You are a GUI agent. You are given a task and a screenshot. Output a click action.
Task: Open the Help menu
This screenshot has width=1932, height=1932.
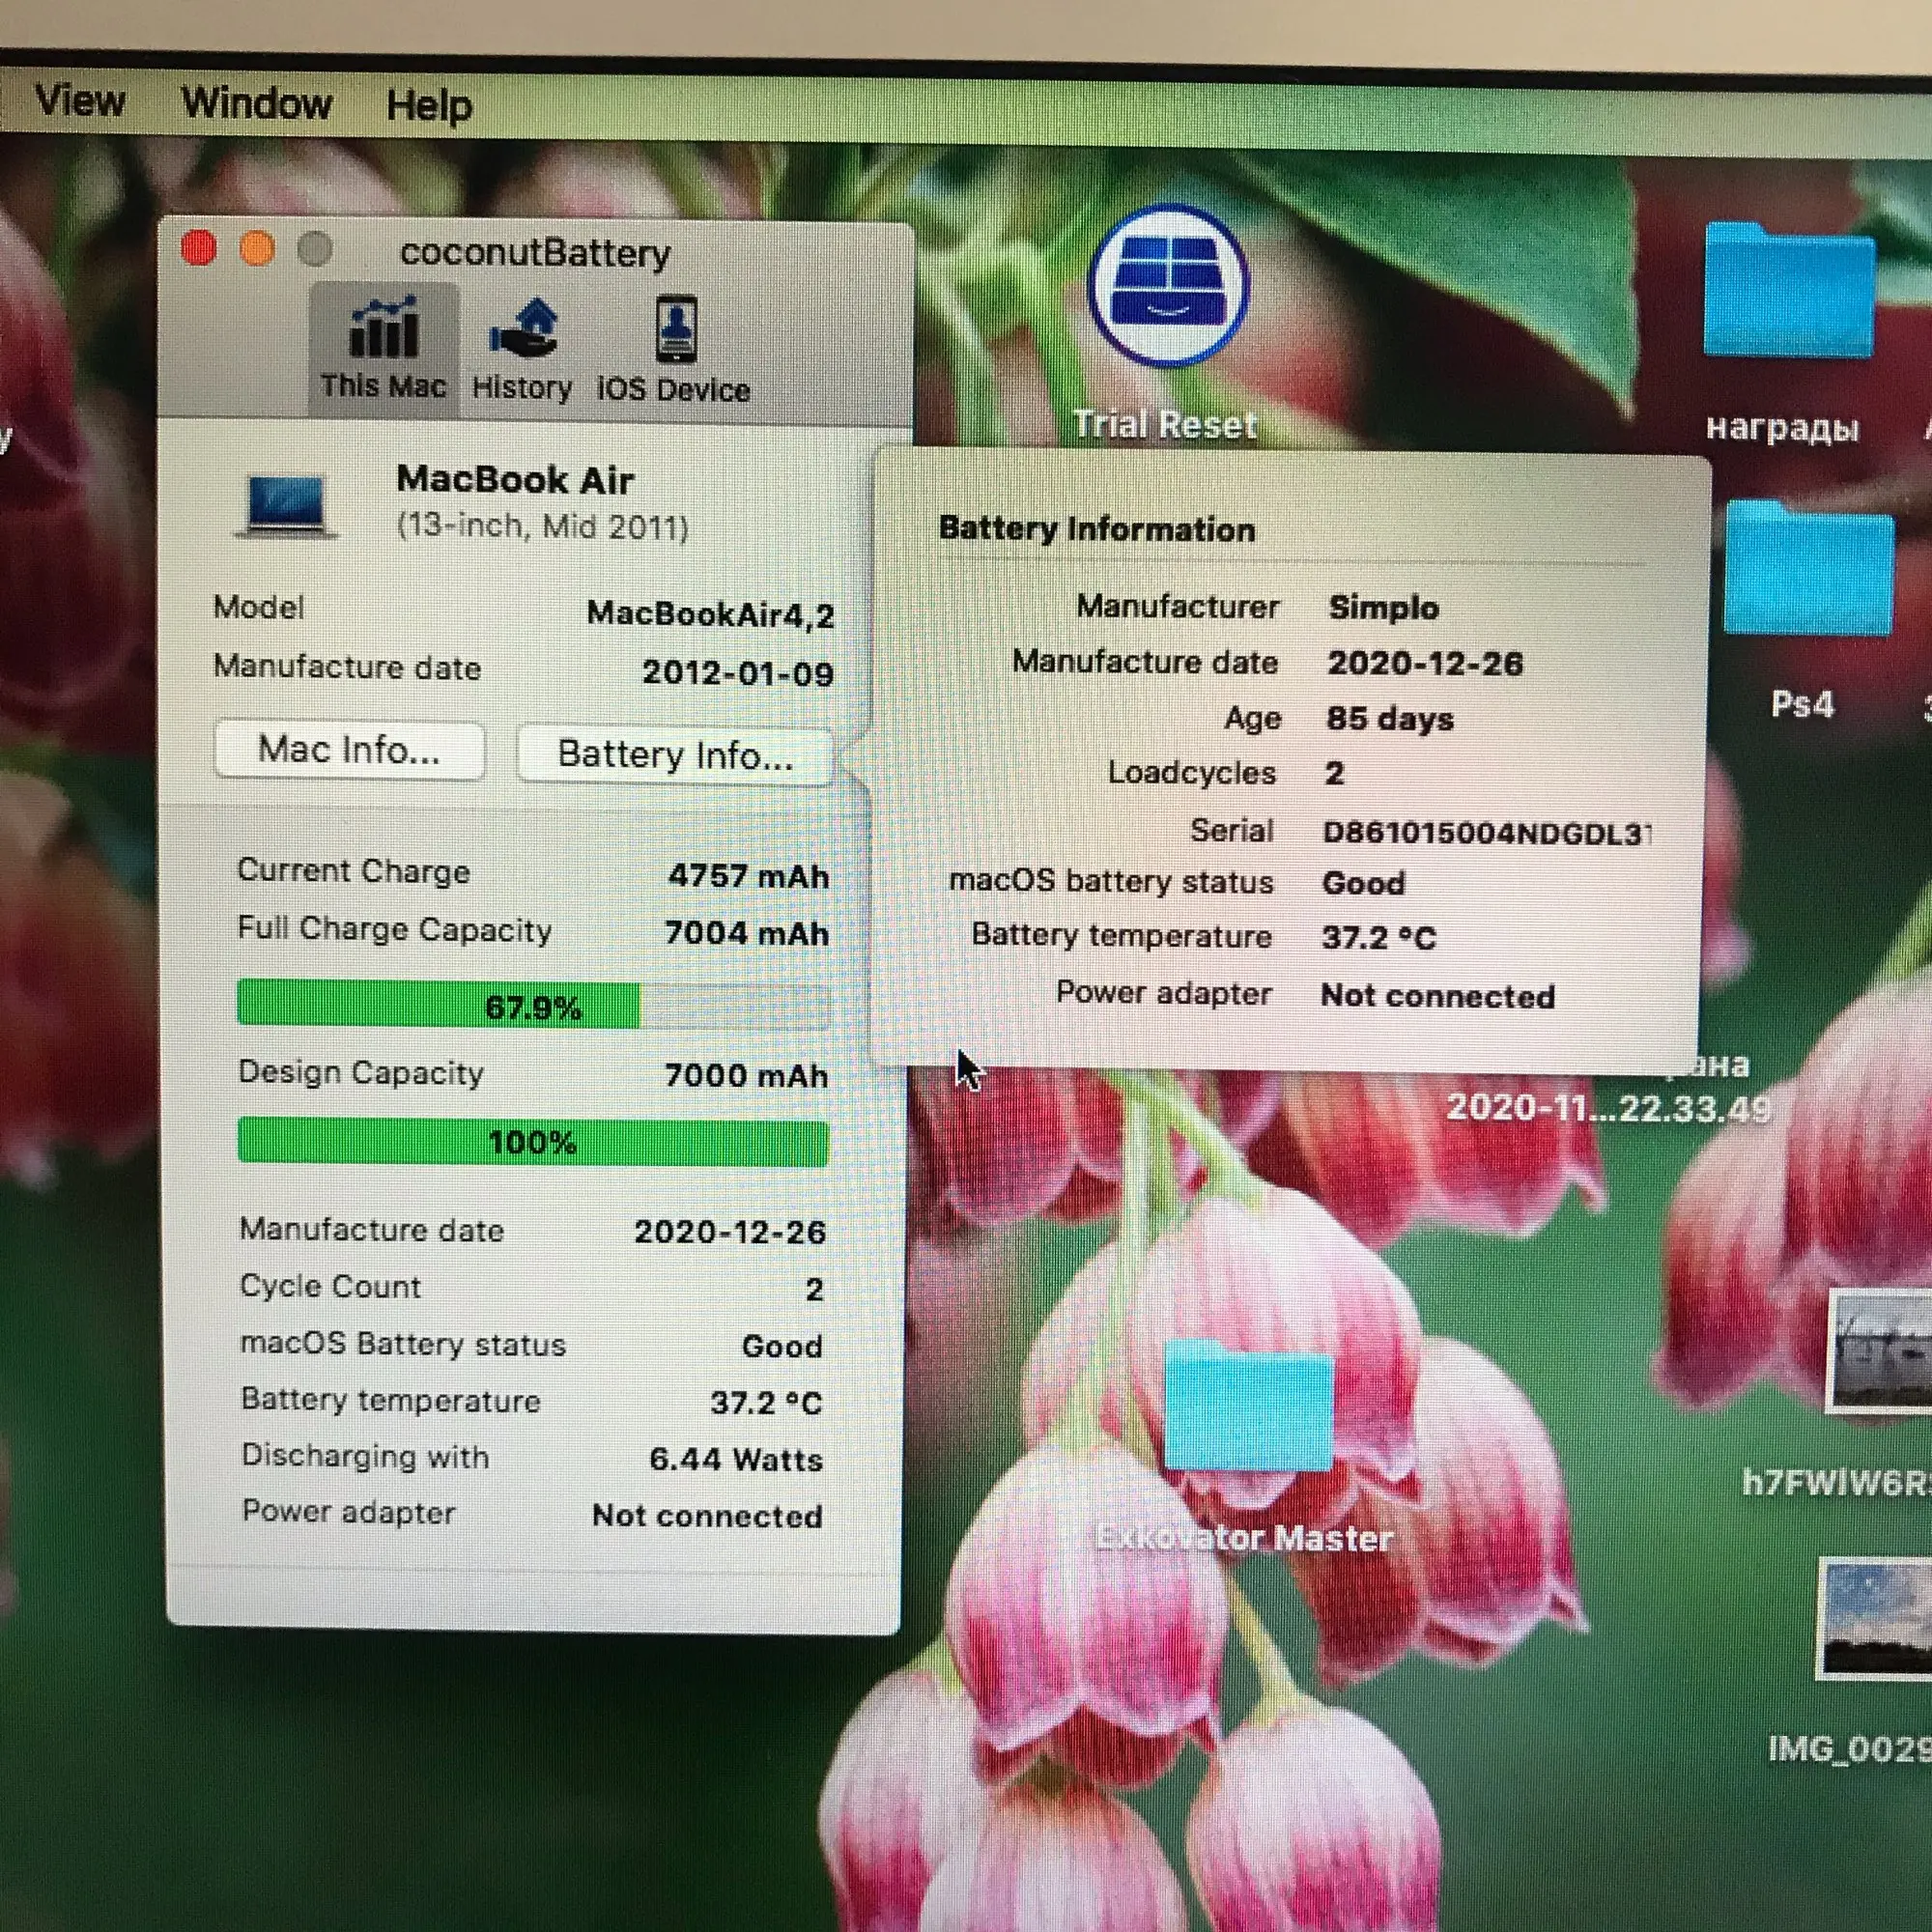(x=429, y=105)
